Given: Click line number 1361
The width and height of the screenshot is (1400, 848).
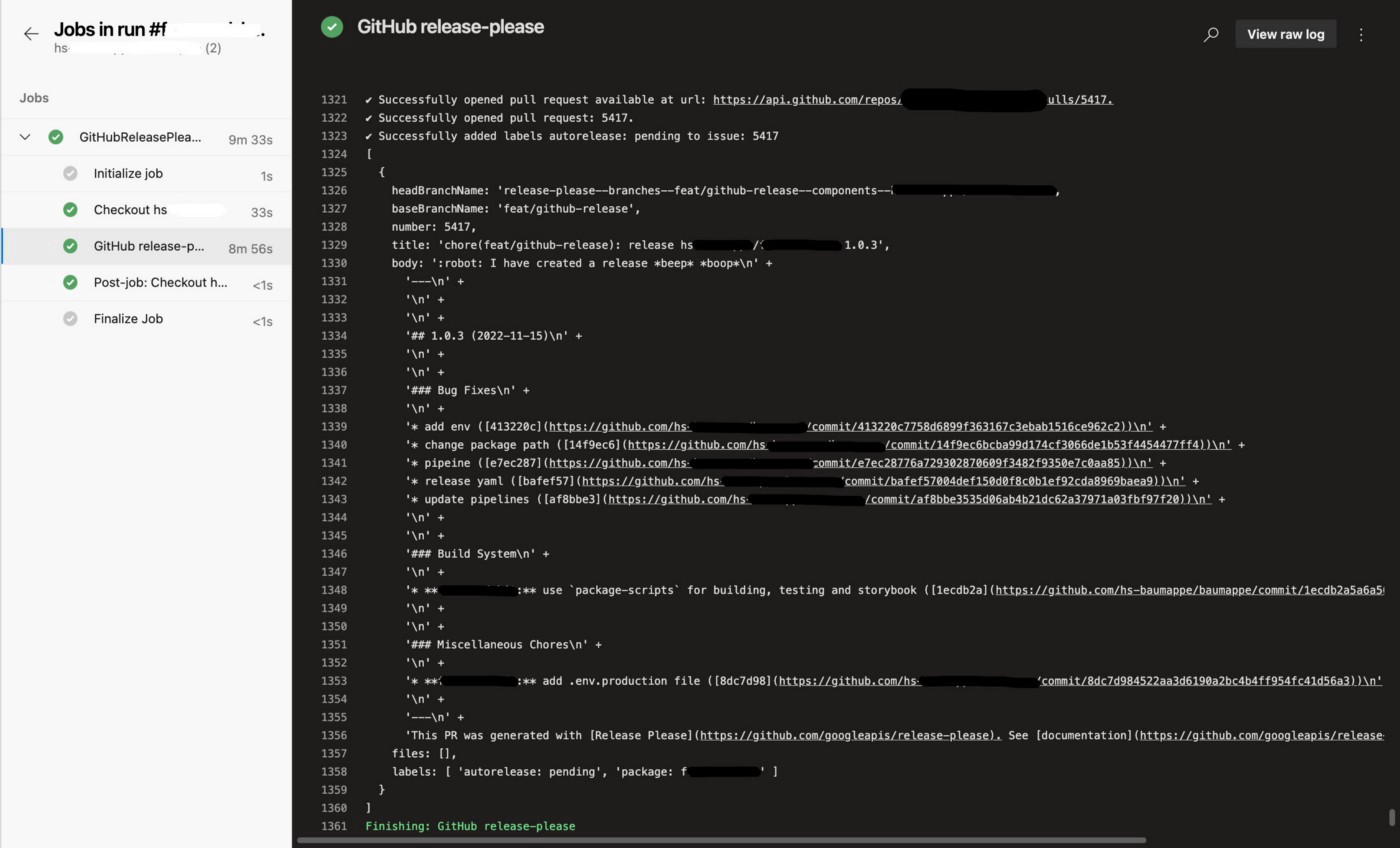Looking at the screenshot, I should tap(334, 826).
